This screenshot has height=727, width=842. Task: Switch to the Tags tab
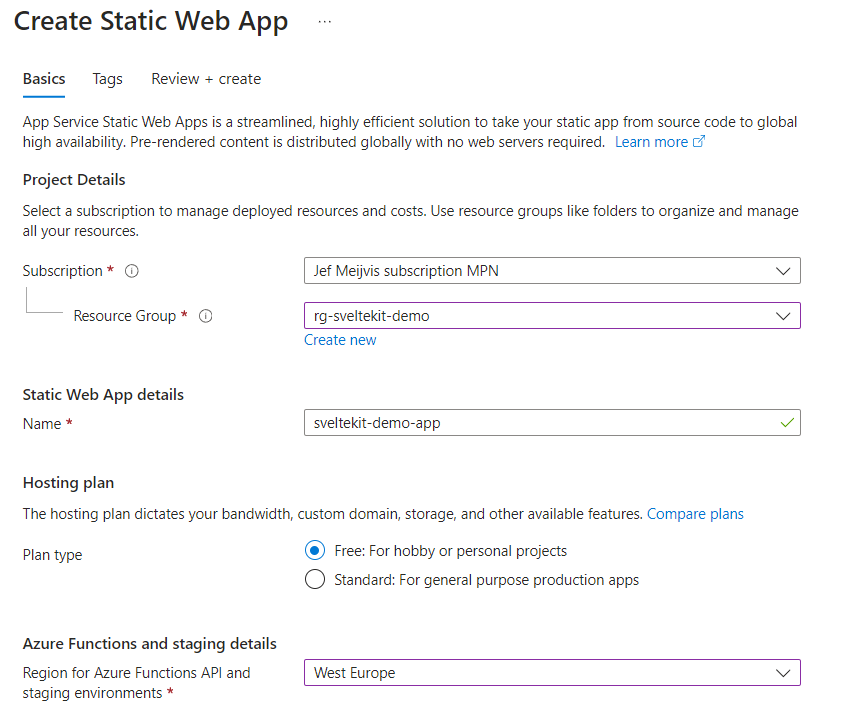click(107, 79)
